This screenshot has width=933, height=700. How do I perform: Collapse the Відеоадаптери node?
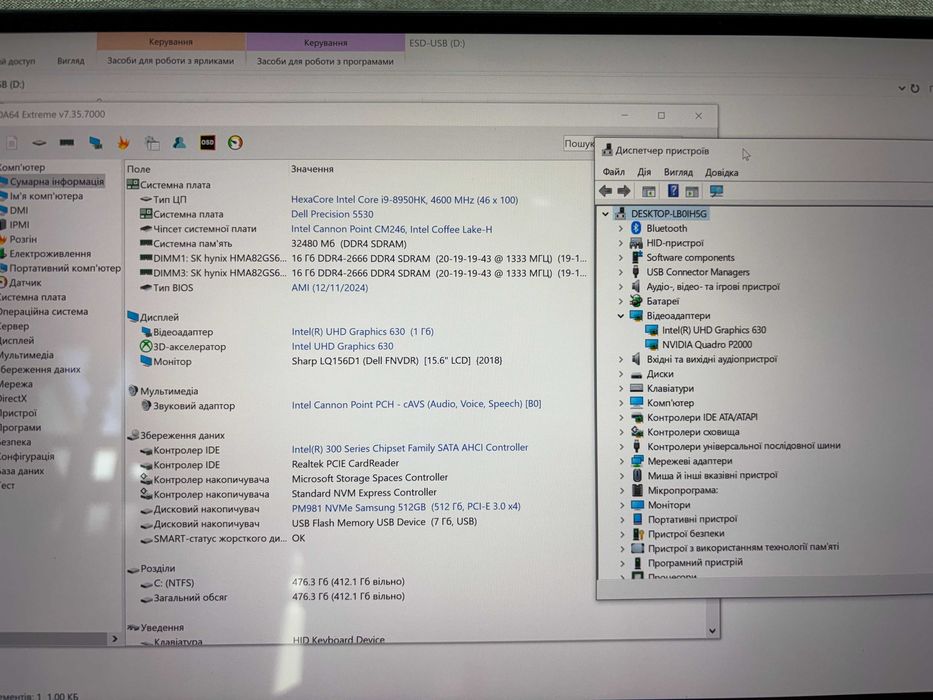coord(621,315)
